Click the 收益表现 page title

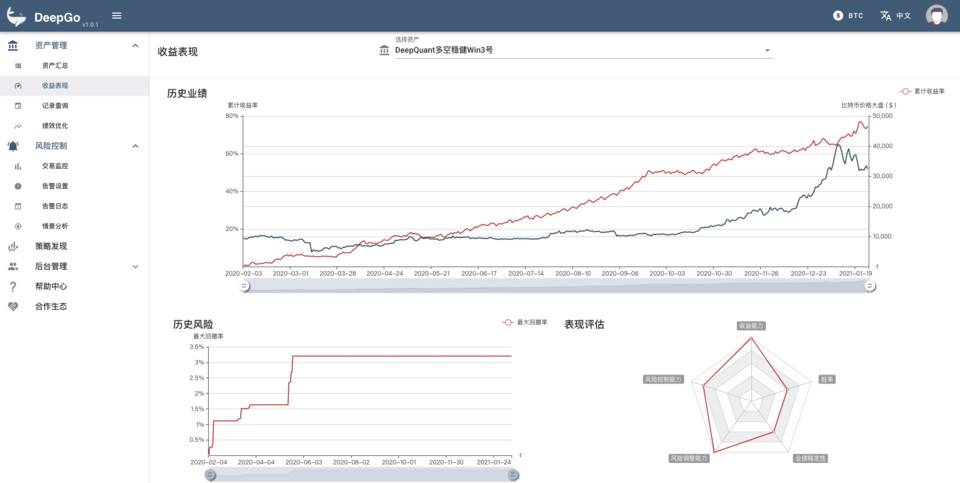click(x=178, y=52)
